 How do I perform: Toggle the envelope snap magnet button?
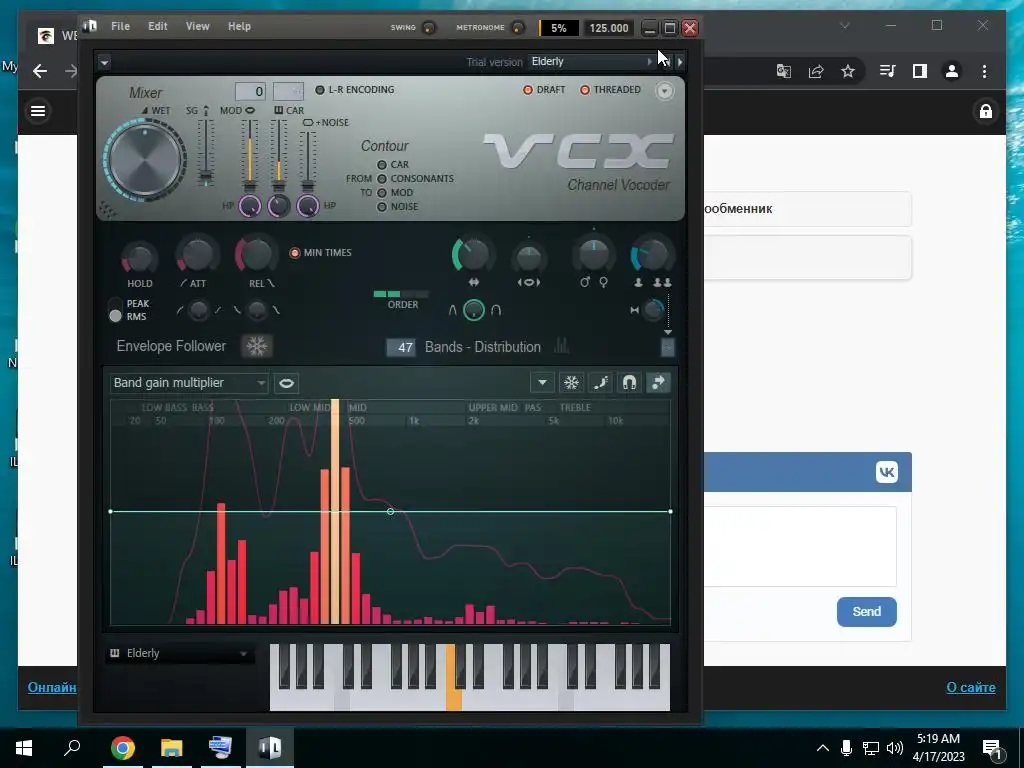pyautogui.click(x=629, y=383)
